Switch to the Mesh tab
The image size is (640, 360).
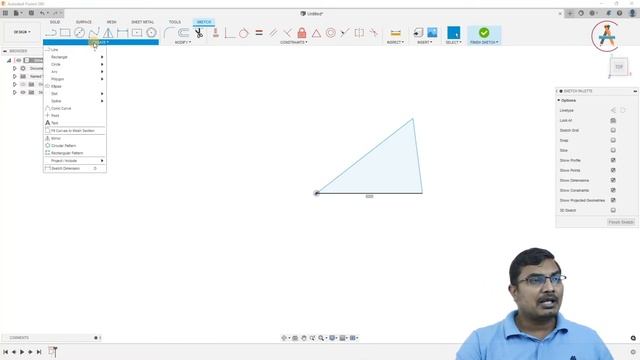111,22
